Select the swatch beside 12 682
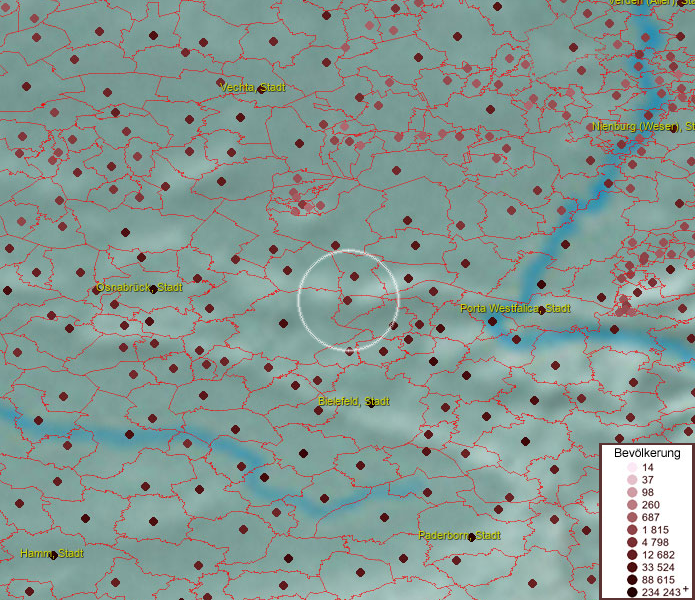This screenshot has width=695, height=600. [x=632, y=555]
